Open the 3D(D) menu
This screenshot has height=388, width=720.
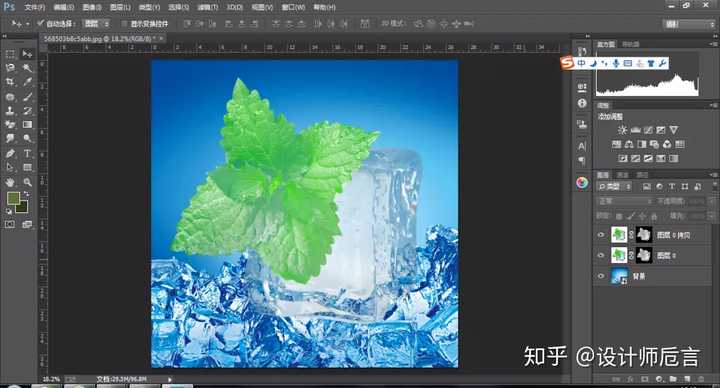[x=235, y=7]
